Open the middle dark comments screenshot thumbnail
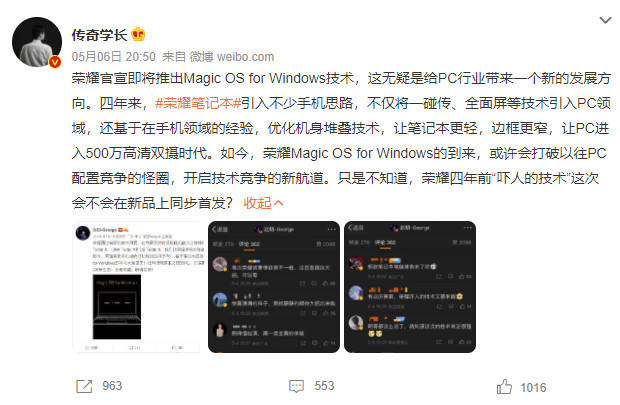This screenshot has height=405, width=620. pyautogui.click(x=274, y=287)
